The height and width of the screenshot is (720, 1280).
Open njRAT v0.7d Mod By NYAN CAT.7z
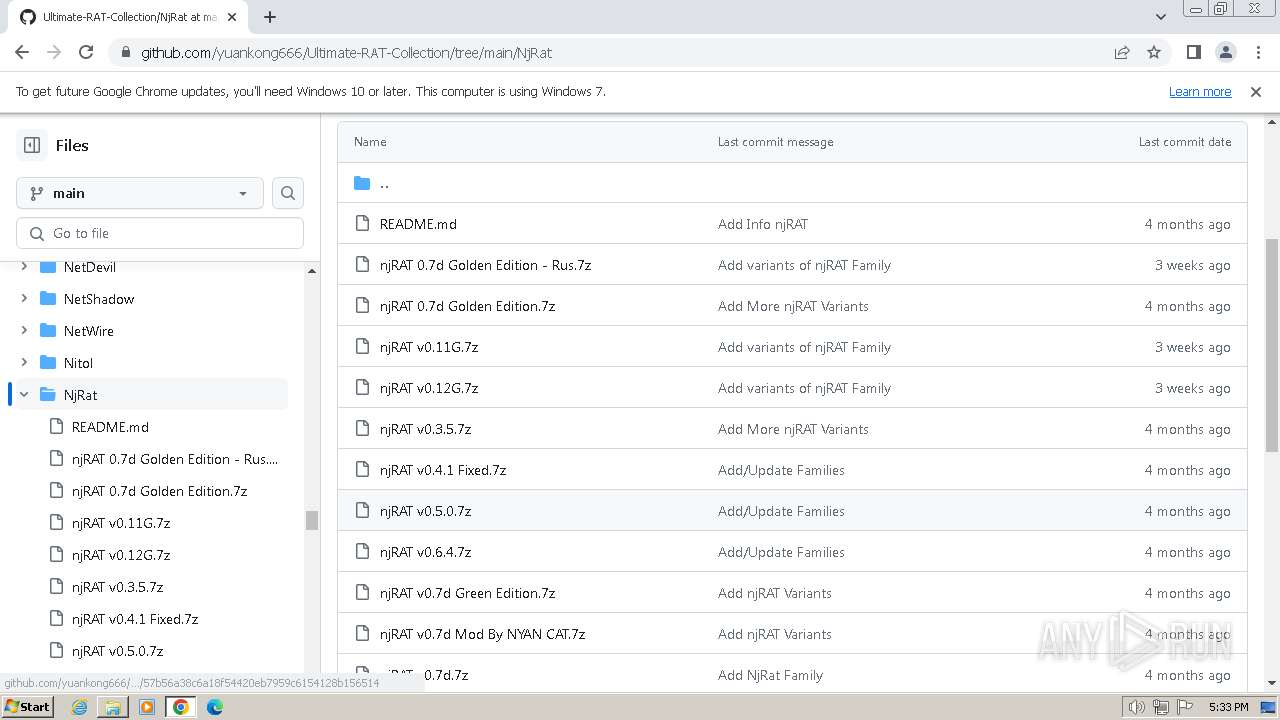tap(482, 634)
